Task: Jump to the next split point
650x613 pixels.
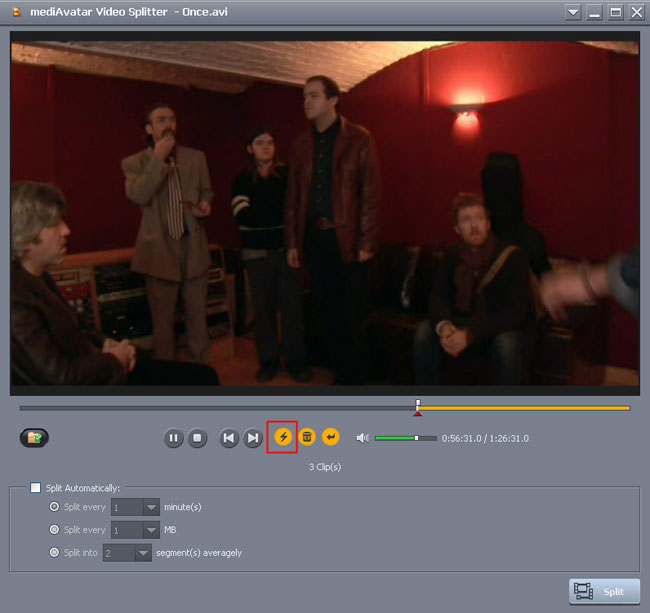Action: pos(253,438)
